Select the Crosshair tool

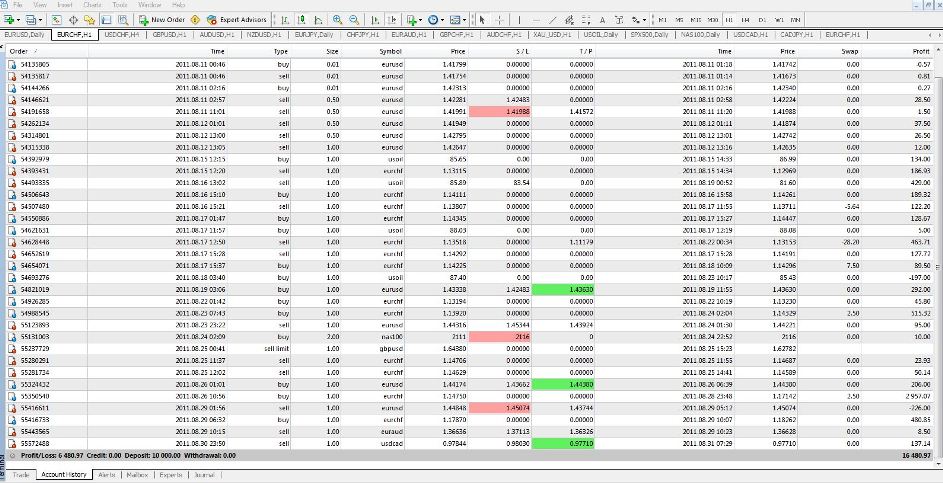[x=500, y=19]
